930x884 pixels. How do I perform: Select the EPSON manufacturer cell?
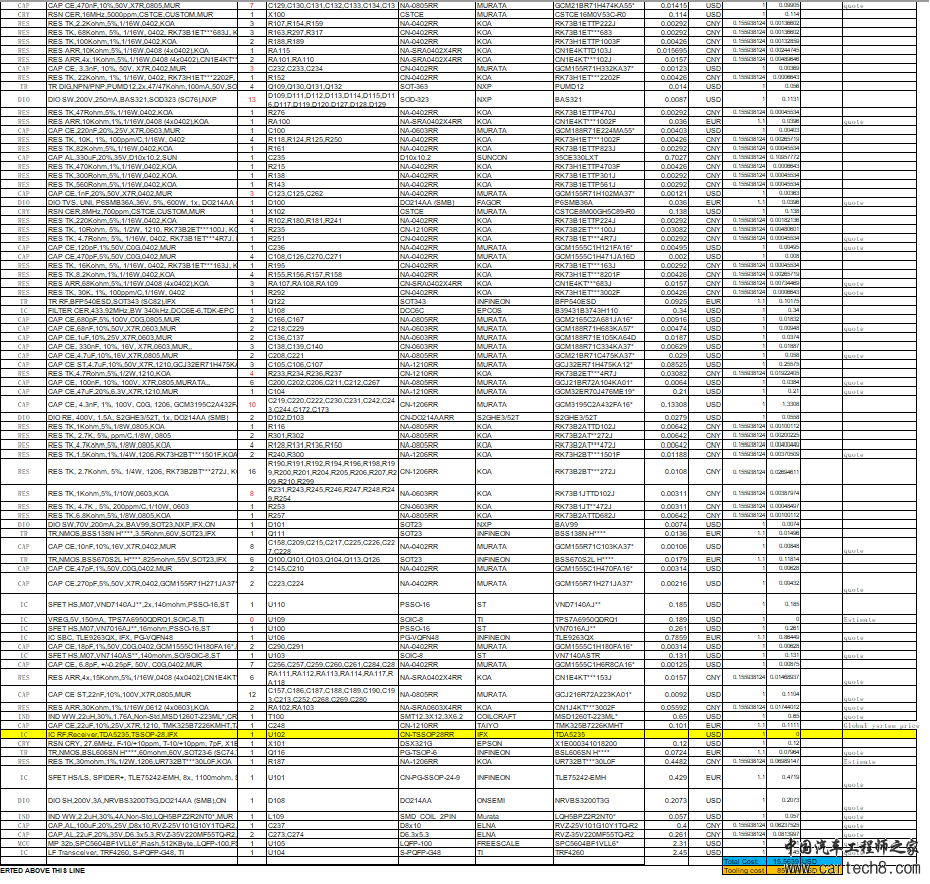[514, 743]
